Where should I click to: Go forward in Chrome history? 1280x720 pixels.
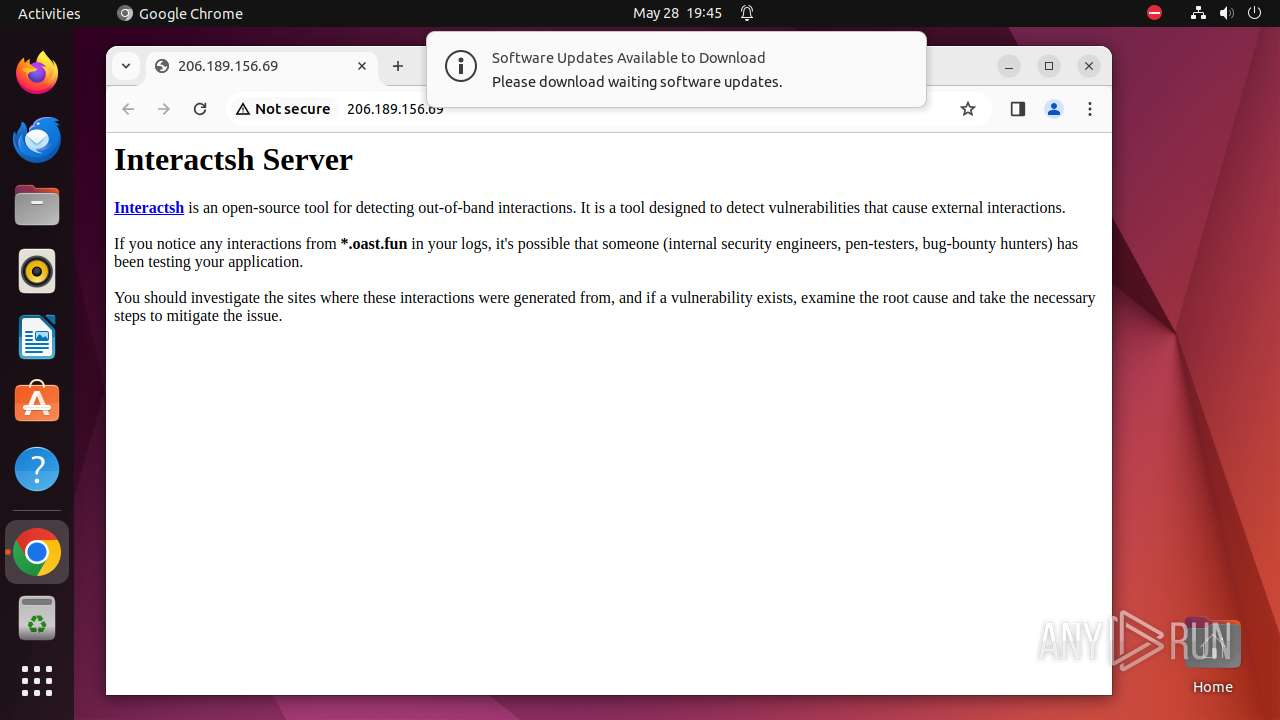pos(164,109)
